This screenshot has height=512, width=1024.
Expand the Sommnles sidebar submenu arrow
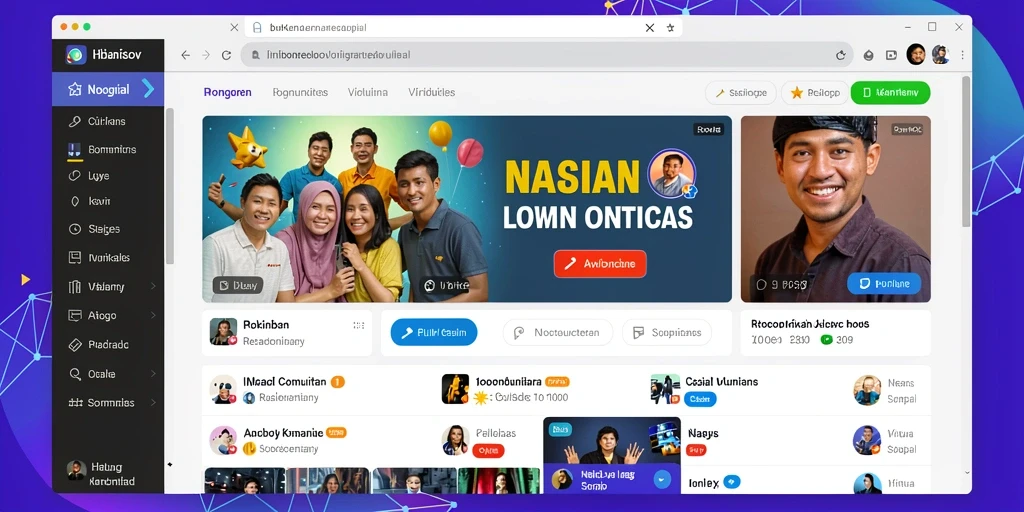[153, 402]
